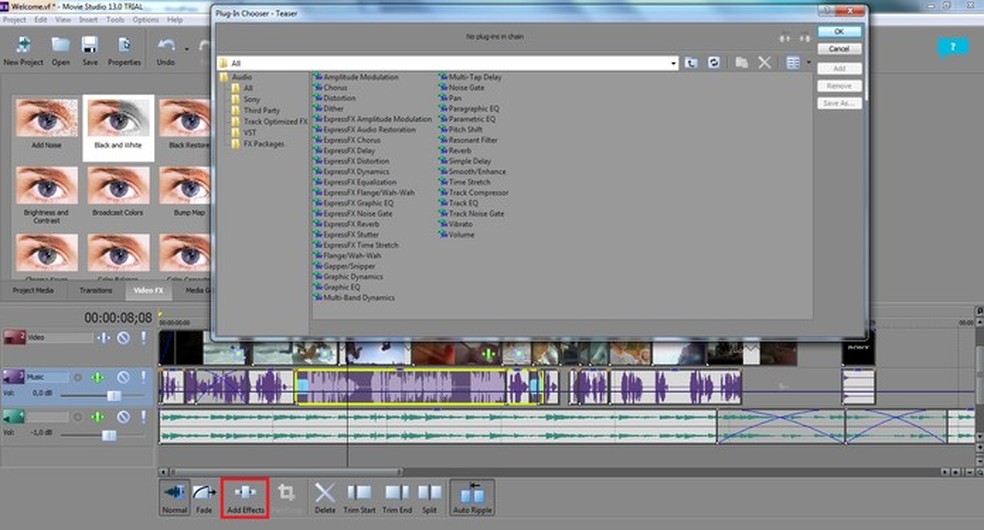Screen dimensions: 984x530
Task: Open the Insert menu
Action: pyautogui.click(x=88, y=19)
